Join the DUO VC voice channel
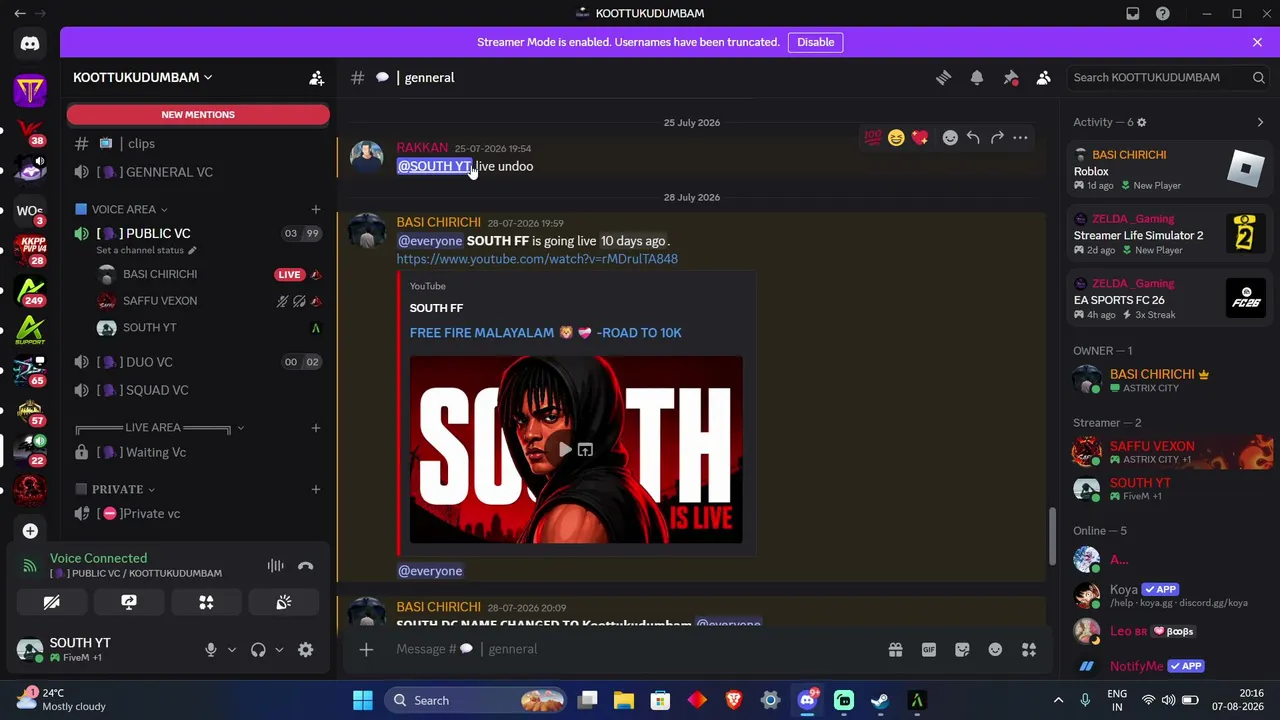Image resolution: width=1280 pixels, height=720 pixels. [x=198, y=362]
